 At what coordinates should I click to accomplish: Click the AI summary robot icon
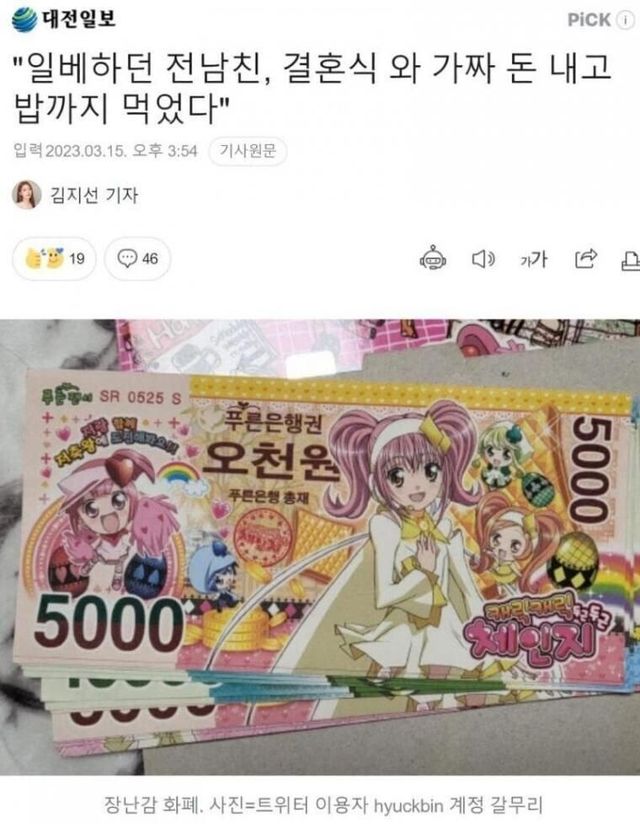pos(433,258)
